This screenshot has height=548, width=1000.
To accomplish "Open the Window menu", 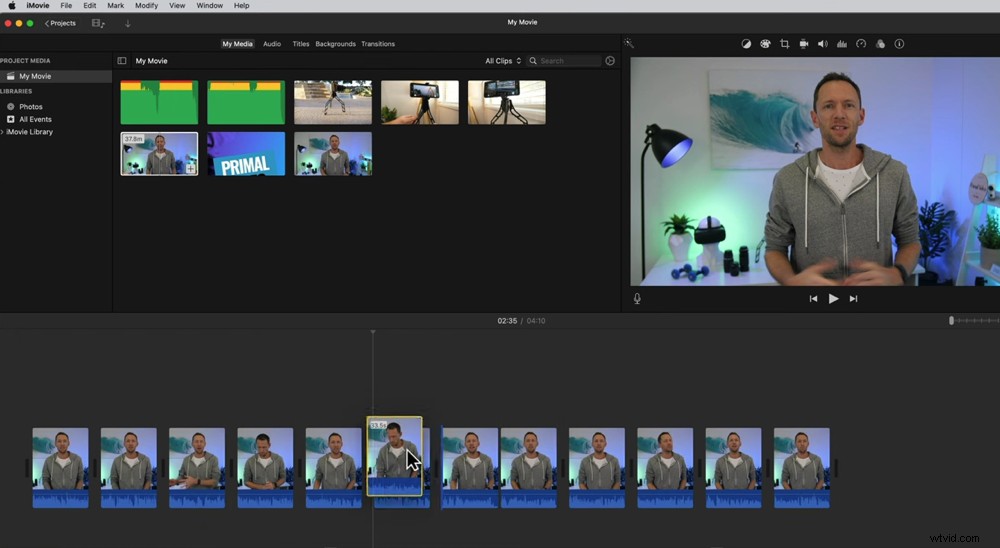I will pyautogui.click(x=209, y=5).
